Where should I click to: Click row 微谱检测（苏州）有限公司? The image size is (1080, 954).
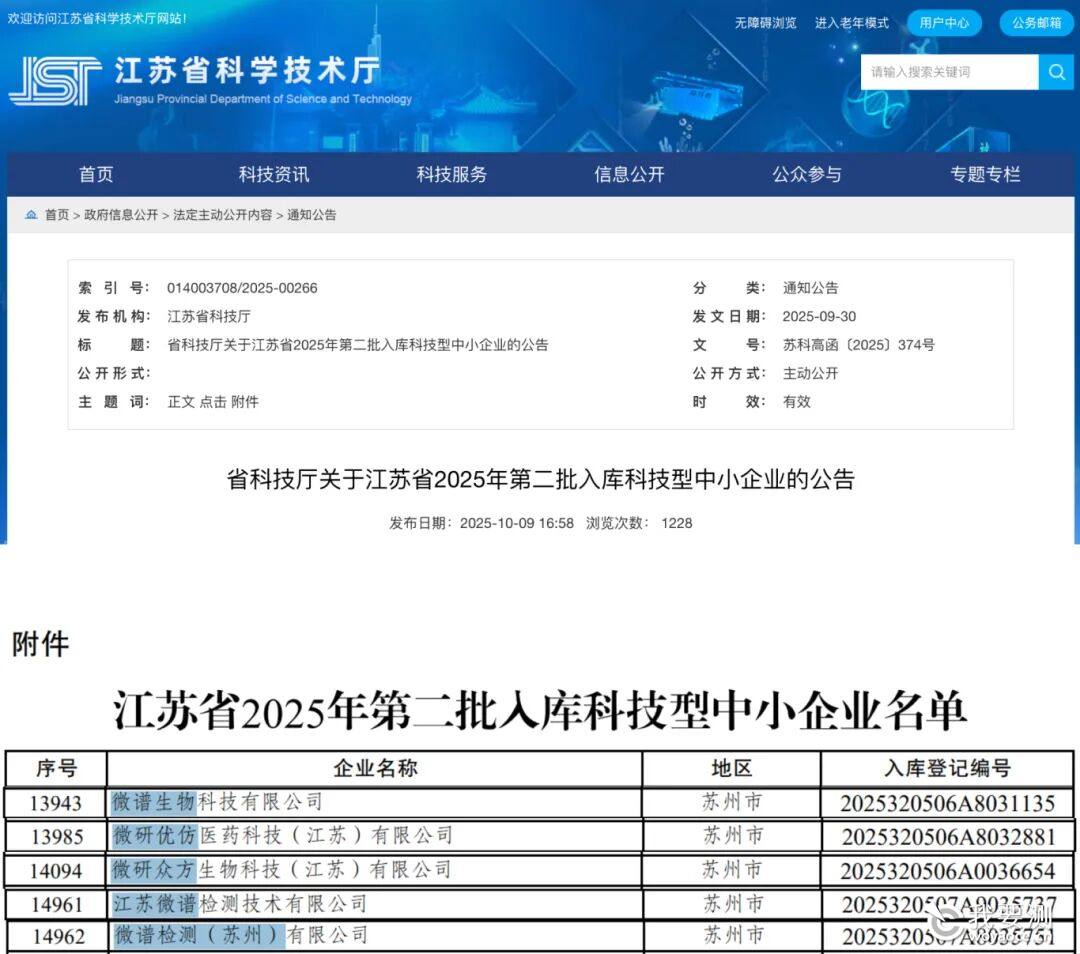[x=240, y=935]
